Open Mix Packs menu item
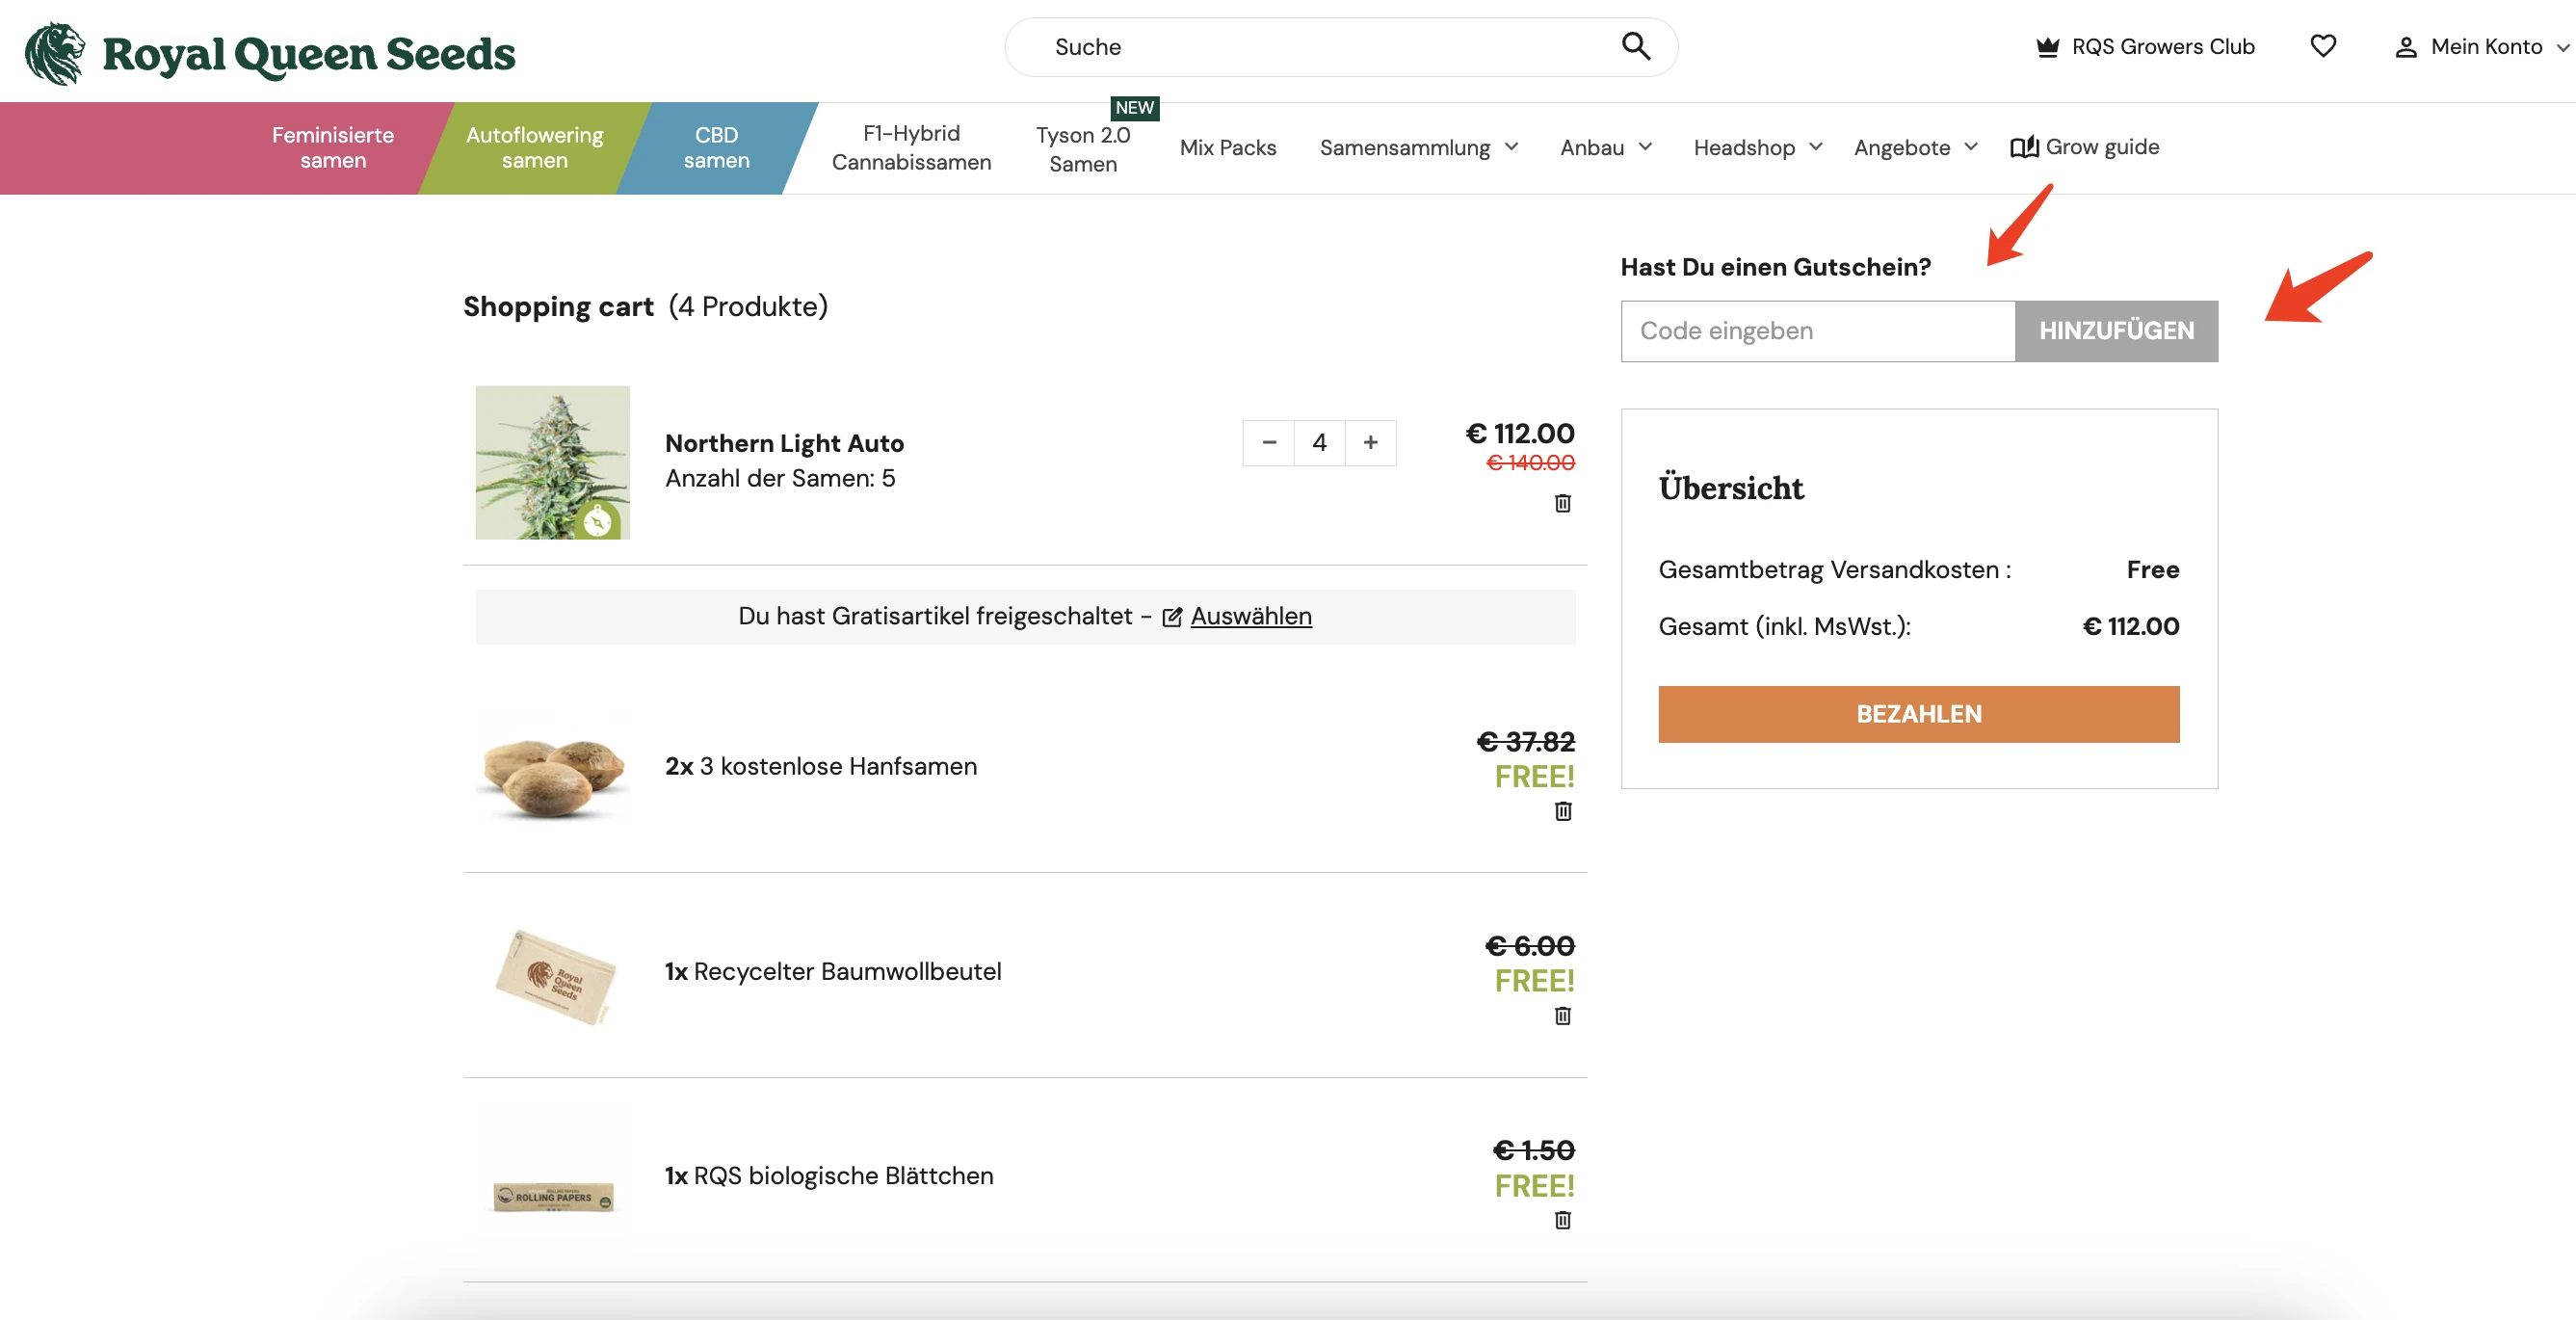The width and height of the screenshot is (2576, 1320). coord(1227,147)
